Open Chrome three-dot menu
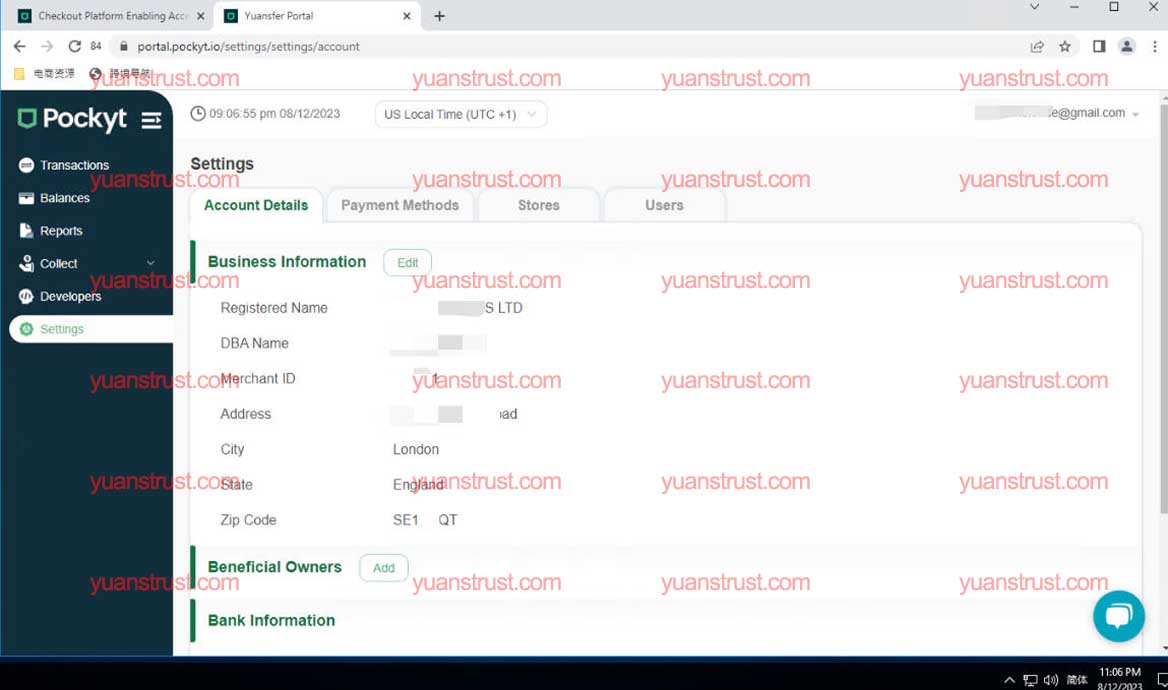This screenshot has height=690, width=1168. tap(1155, 46)
